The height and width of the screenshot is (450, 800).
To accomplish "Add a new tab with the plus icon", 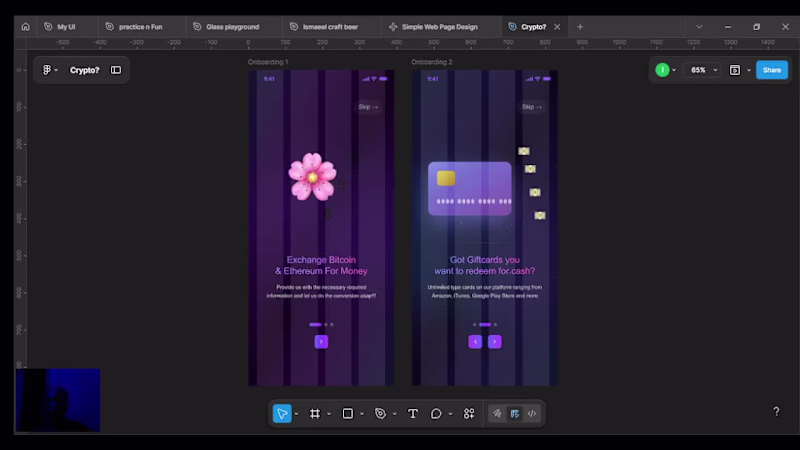I will point(580,27).
